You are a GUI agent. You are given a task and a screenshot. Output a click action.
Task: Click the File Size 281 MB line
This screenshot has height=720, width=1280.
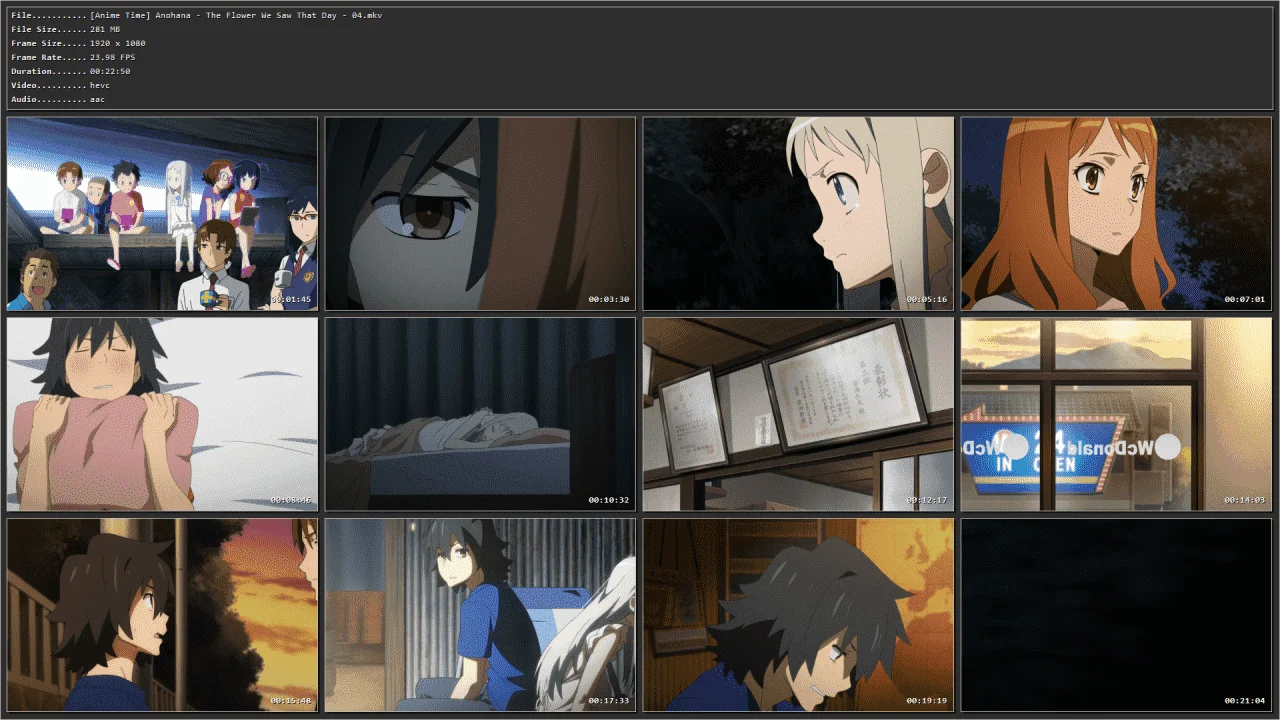click(66, 30)
